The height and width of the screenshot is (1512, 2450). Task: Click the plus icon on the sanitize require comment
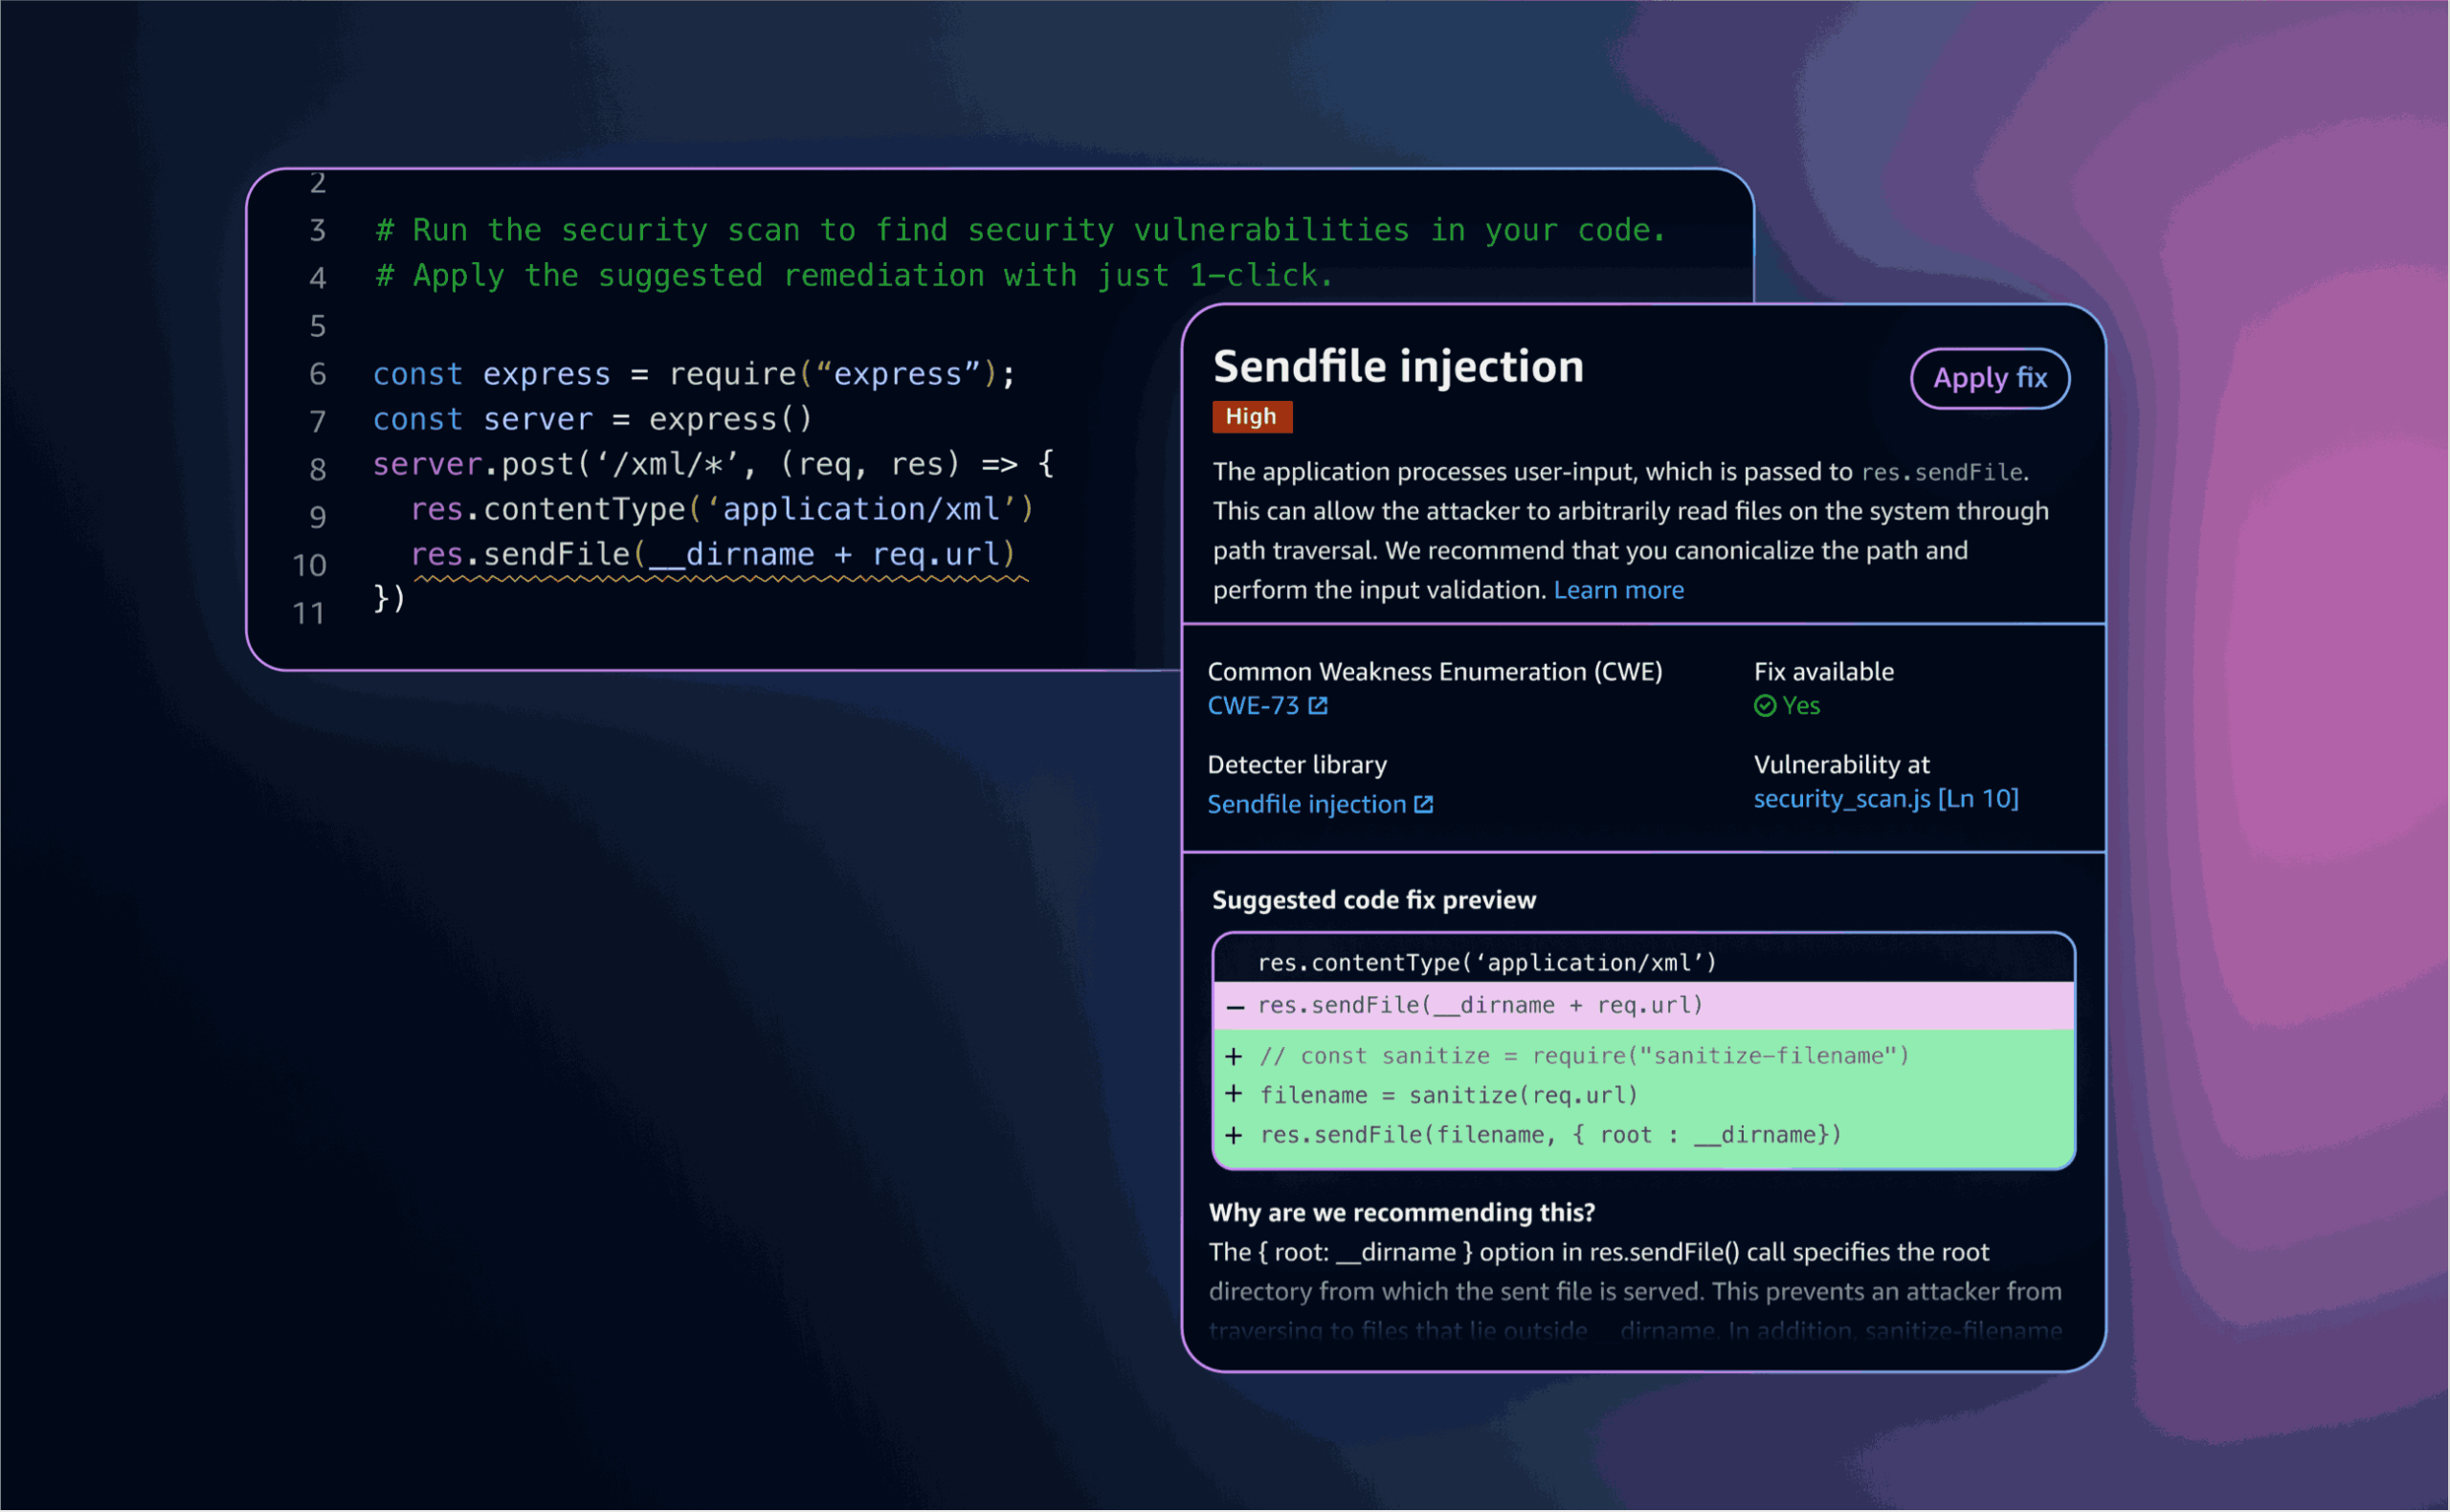(1234, 1056)
